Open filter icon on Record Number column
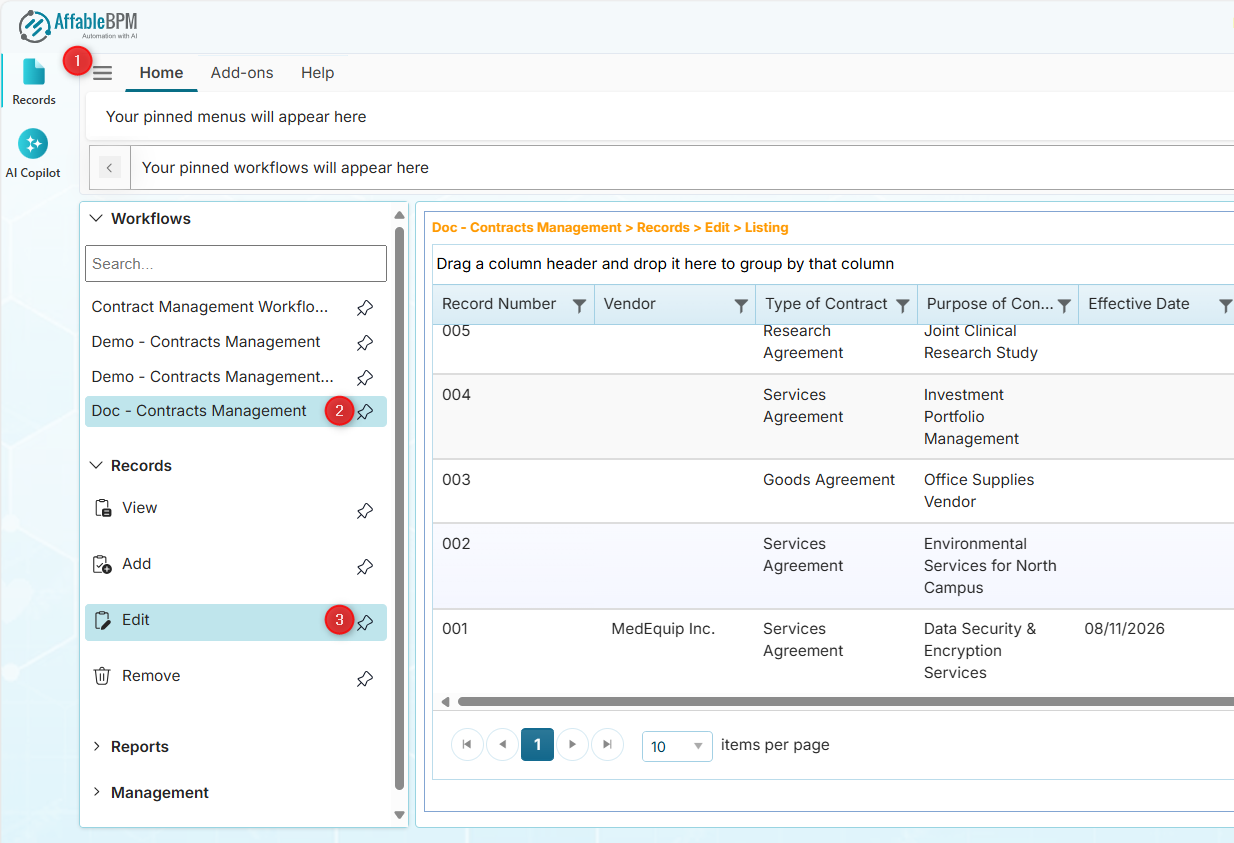 tap(579, 306)
